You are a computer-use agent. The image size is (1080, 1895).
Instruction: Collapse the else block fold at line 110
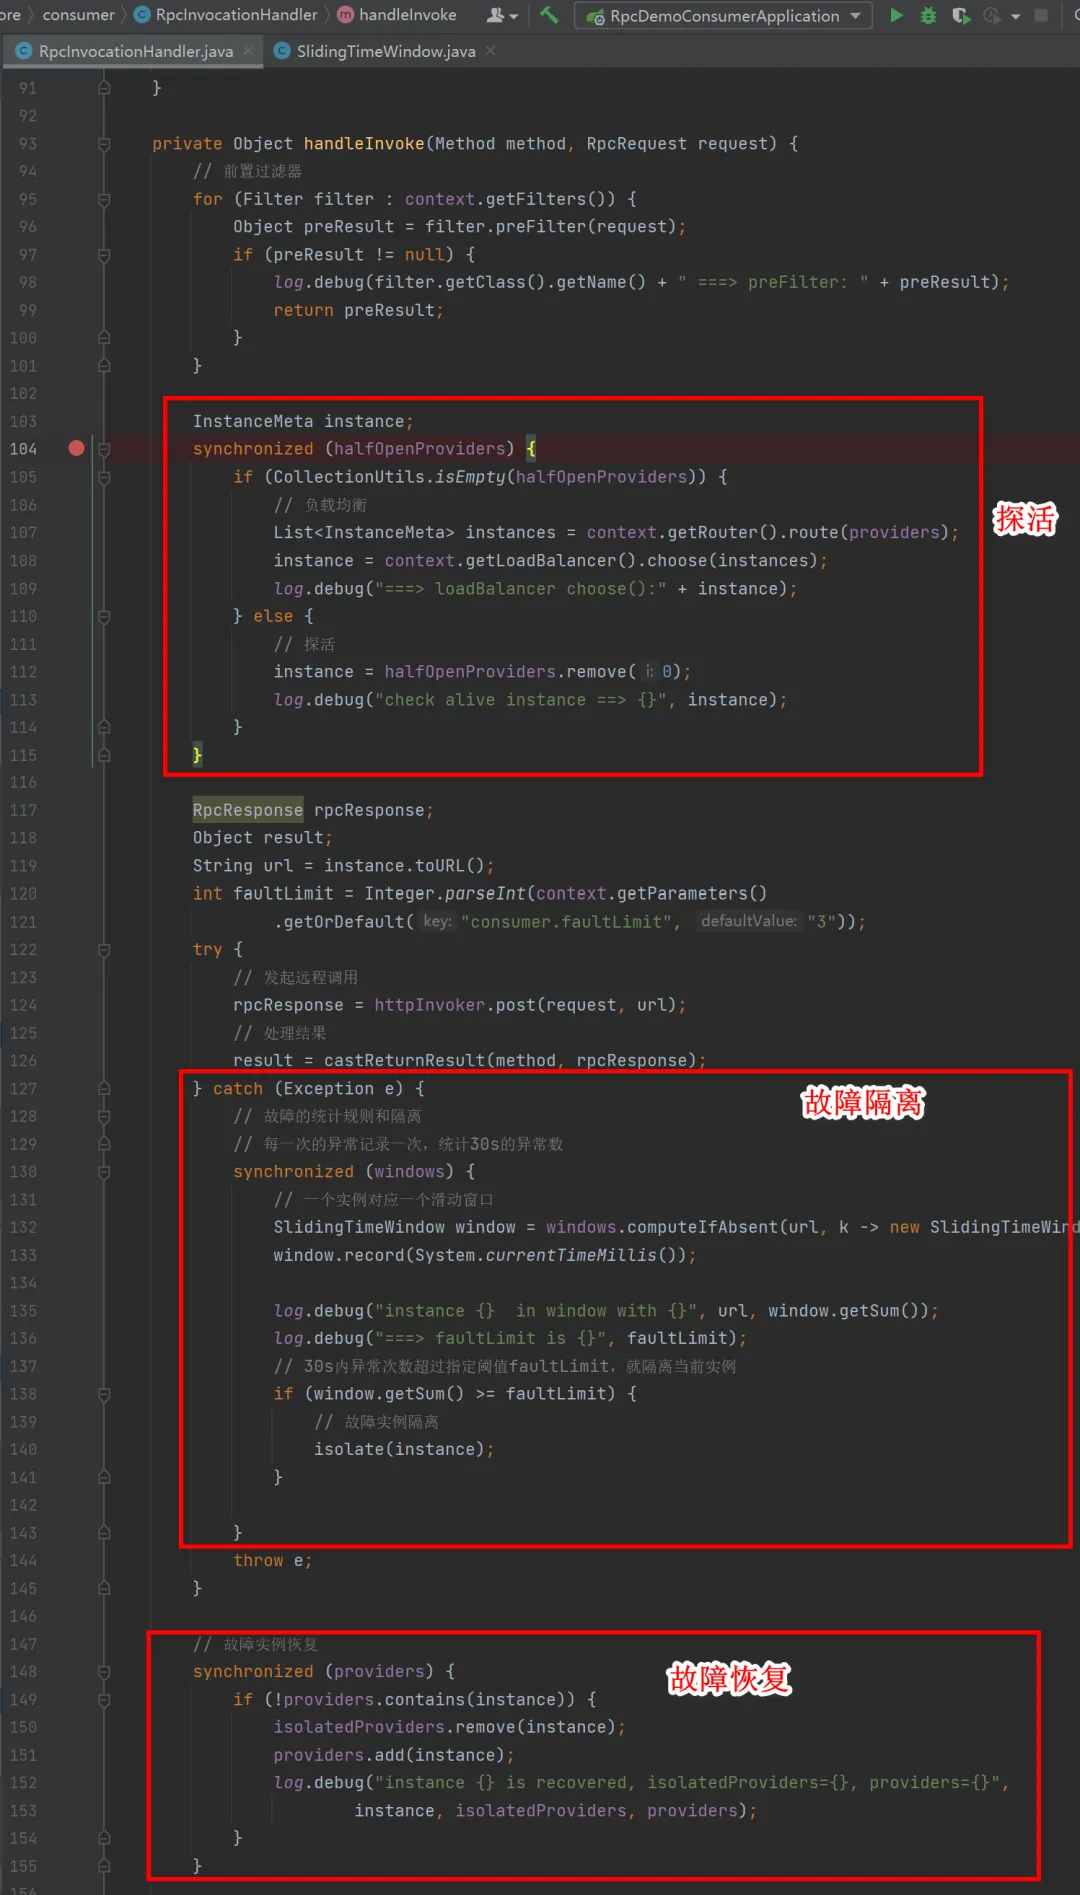(x=104, y=616)
